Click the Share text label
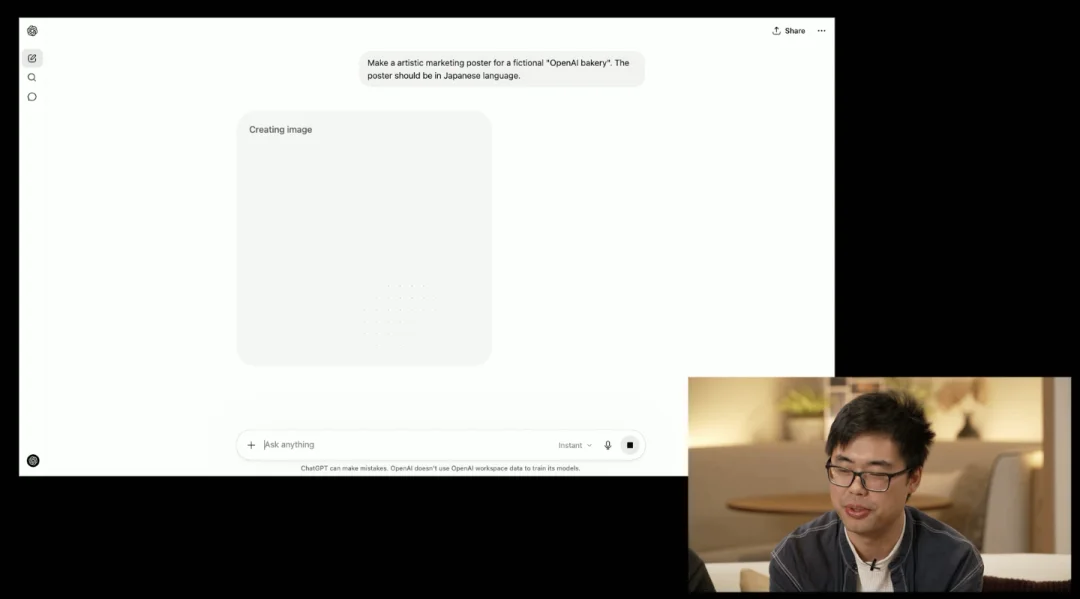Viewport: 1080px width, 599px height. [x=795, y=31]
